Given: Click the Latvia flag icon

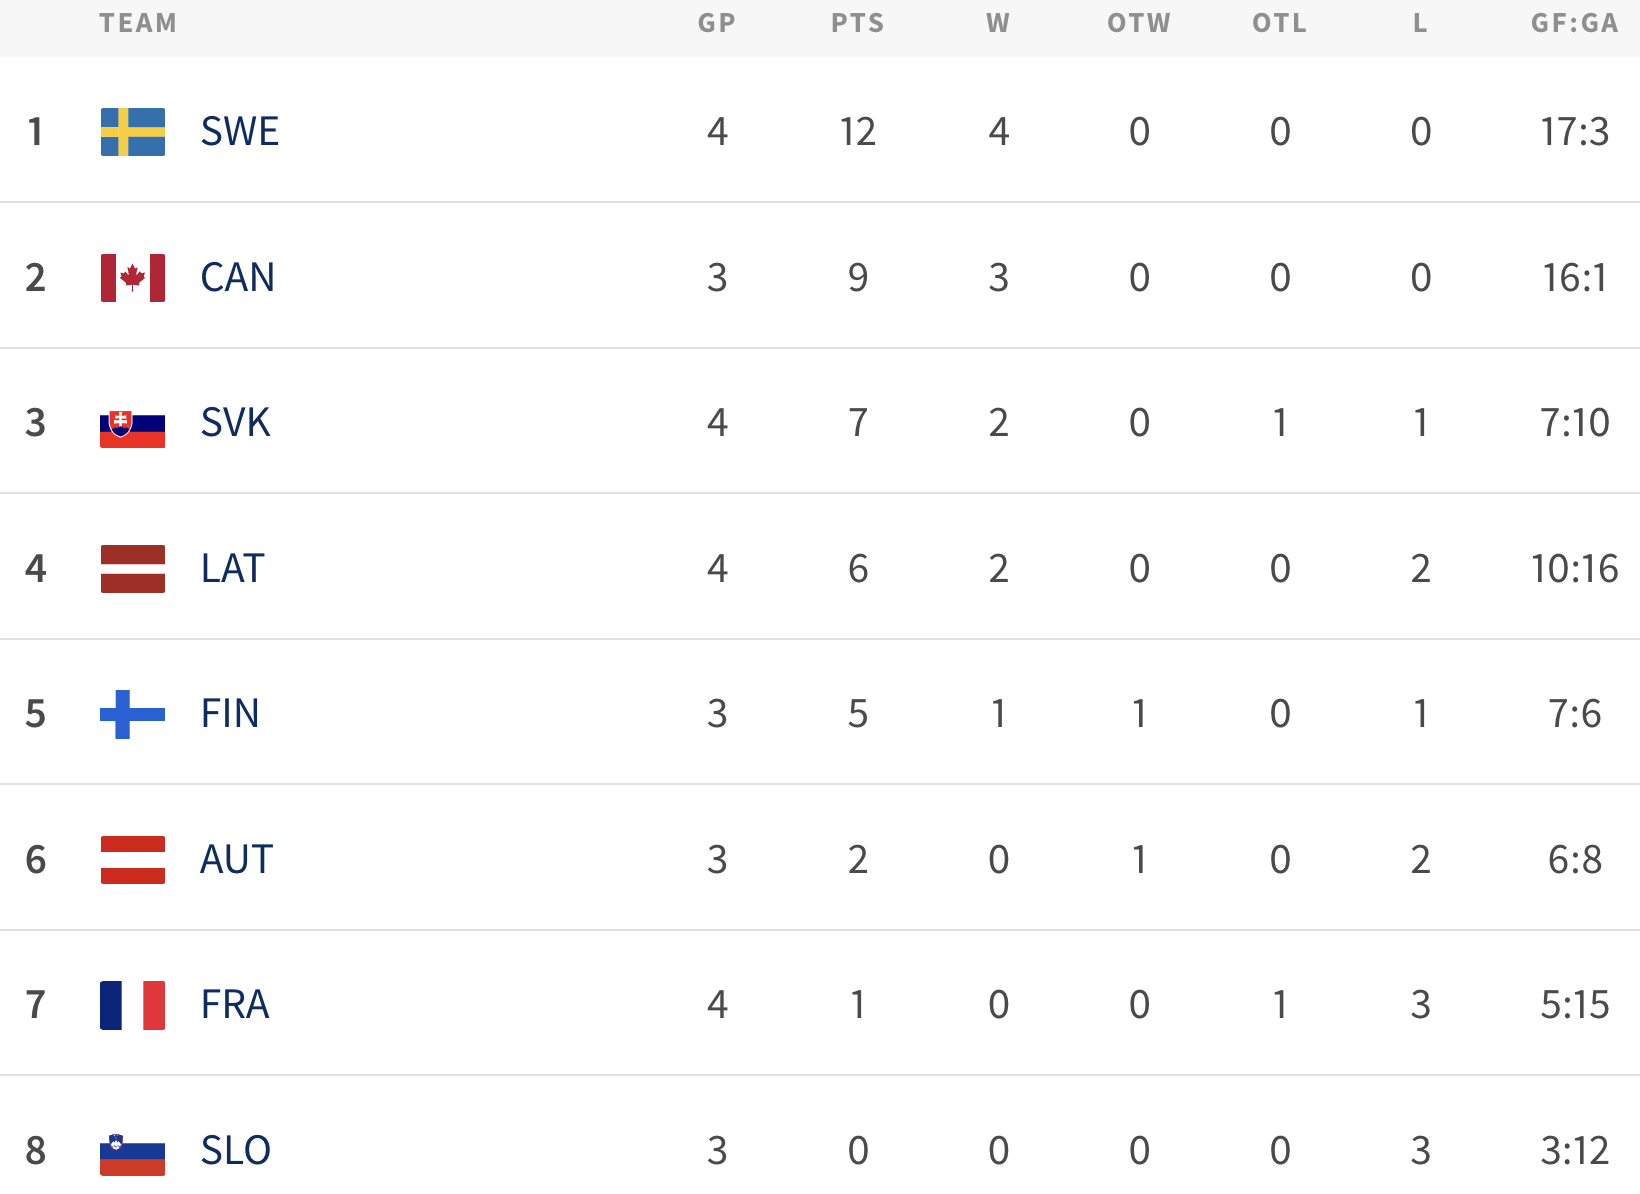Looking at the screenshot, I should point(133,569).
